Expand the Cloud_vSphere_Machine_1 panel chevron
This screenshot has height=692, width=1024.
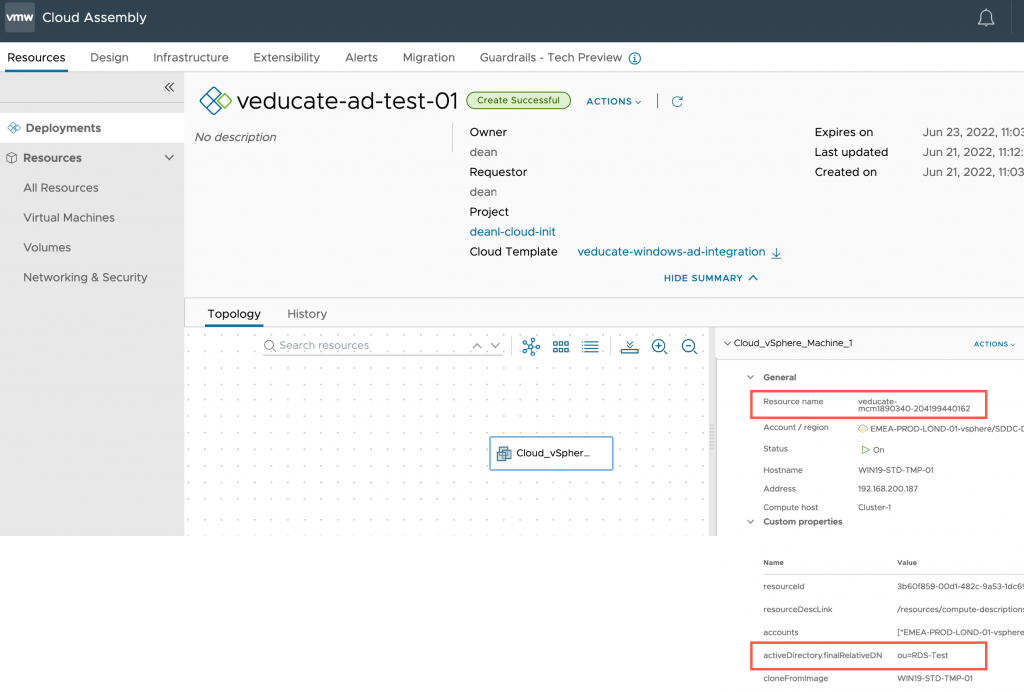click(727, 343)
